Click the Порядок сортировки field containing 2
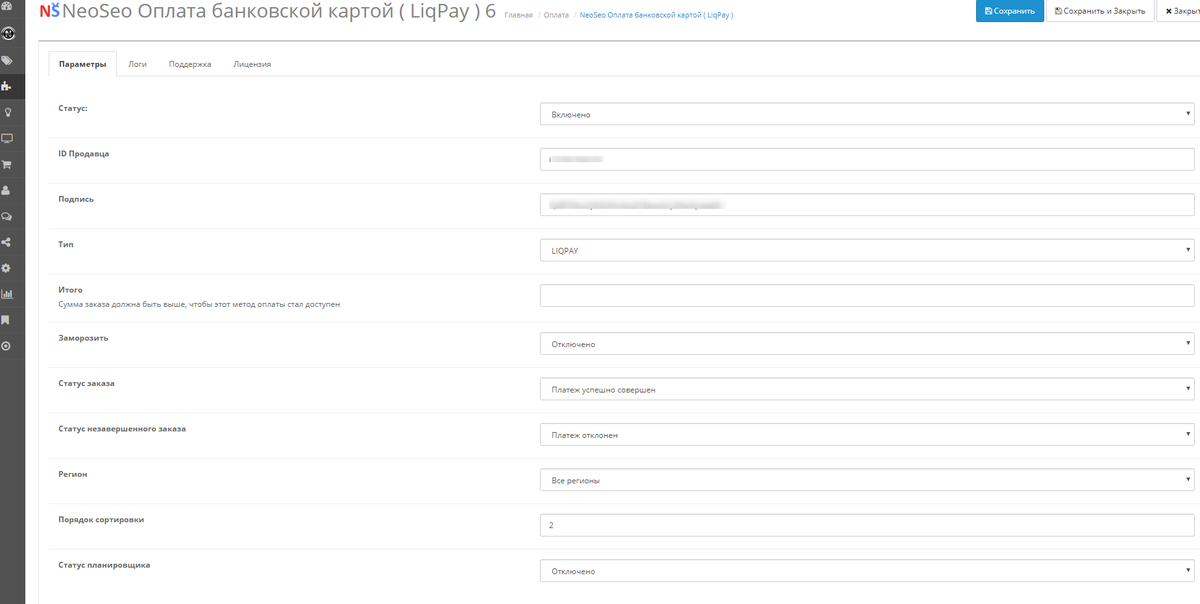The height and width of the screenshot is (604, 1200). point(867,525)
